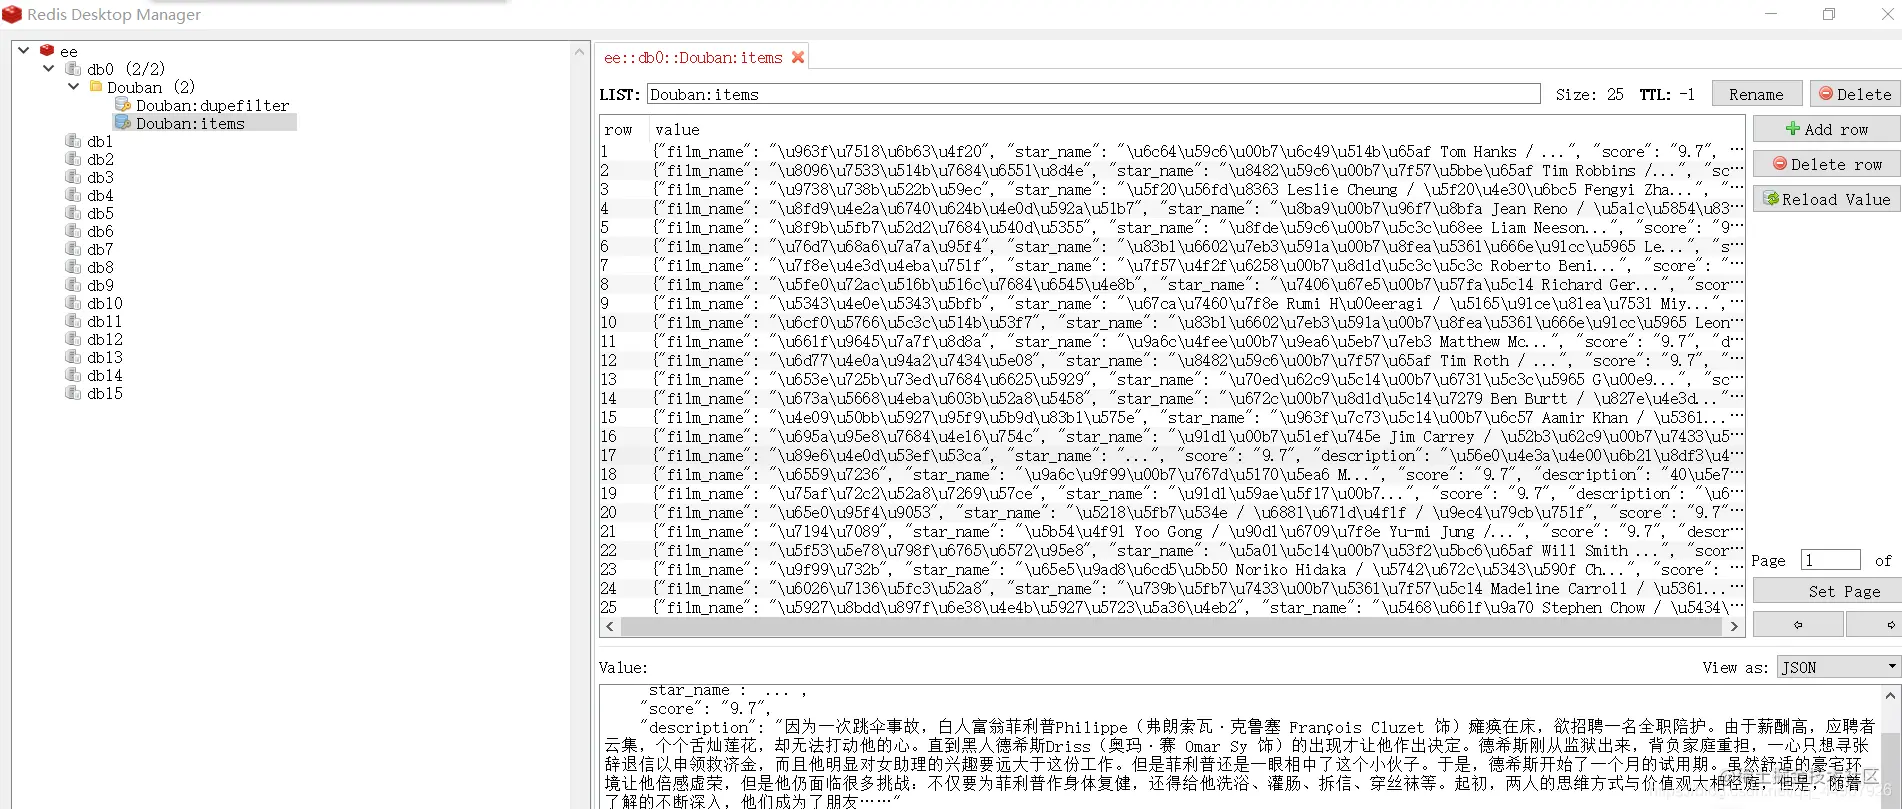The image size is (1902, 809).
Task: Go to the previous page with left arrow
Action: coord(1798,624)
